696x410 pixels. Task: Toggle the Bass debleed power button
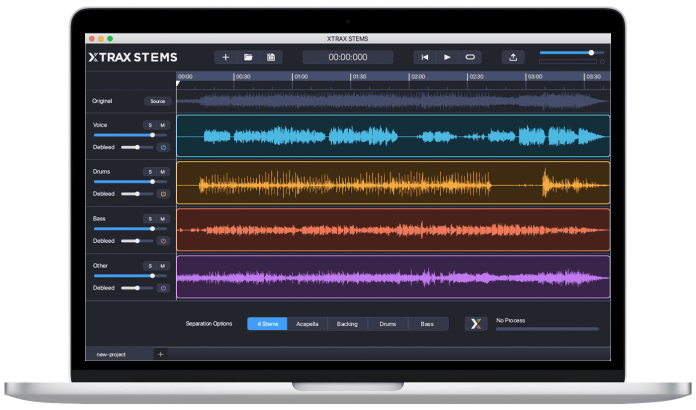(163, 241)
